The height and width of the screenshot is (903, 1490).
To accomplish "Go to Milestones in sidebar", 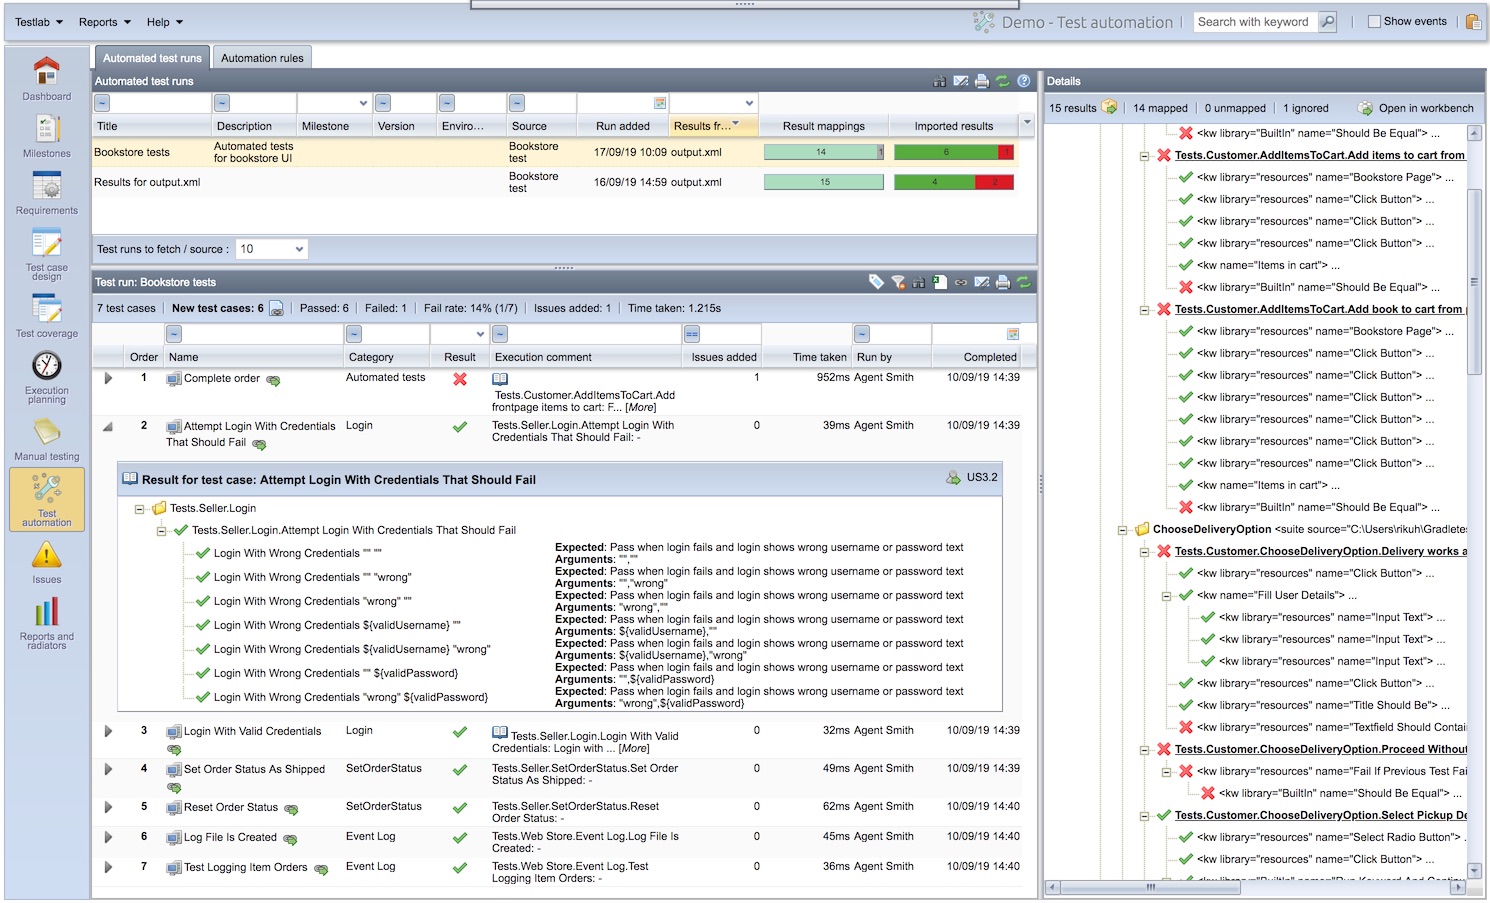I will point(46,136).
